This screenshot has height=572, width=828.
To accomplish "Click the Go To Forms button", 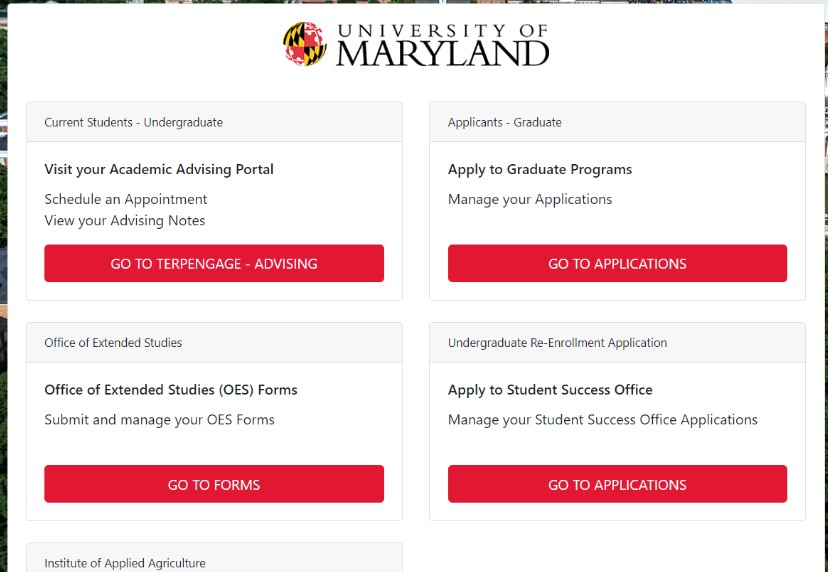I will 214,484.
